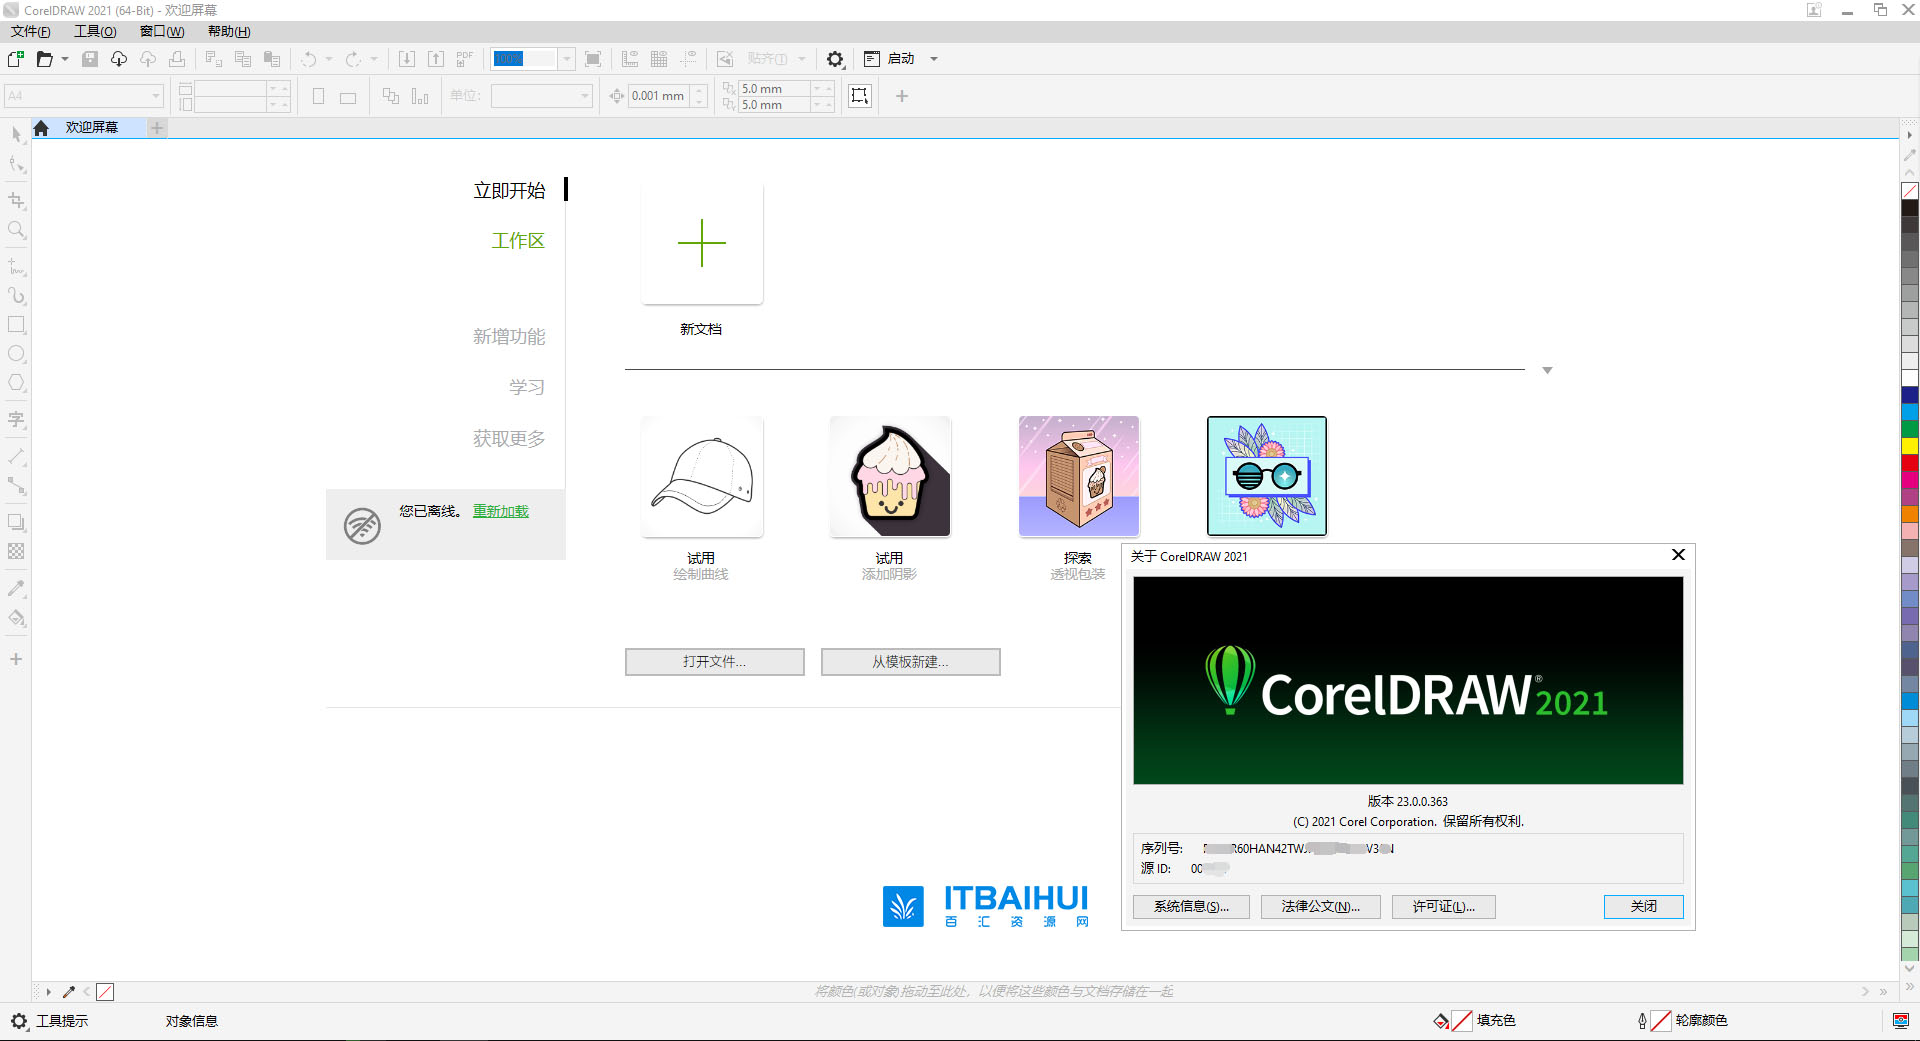Switch to 学习 section

point(527,387)
